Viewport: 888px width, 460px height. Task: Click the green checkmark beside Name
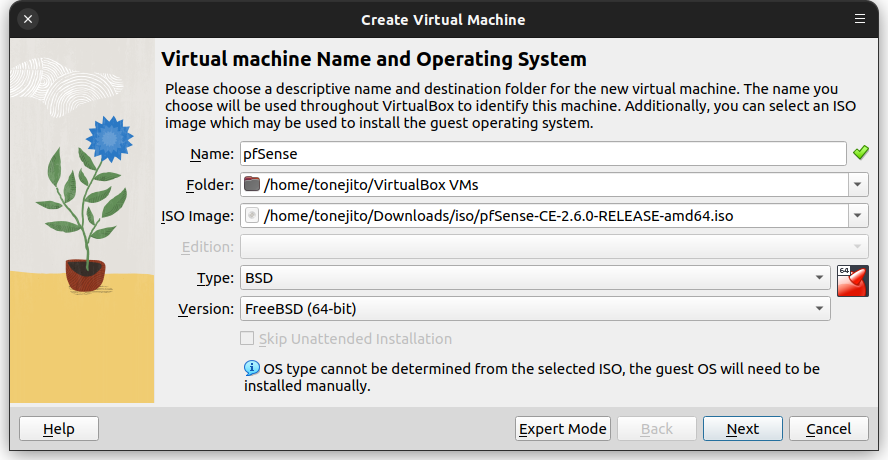point(861,152)
